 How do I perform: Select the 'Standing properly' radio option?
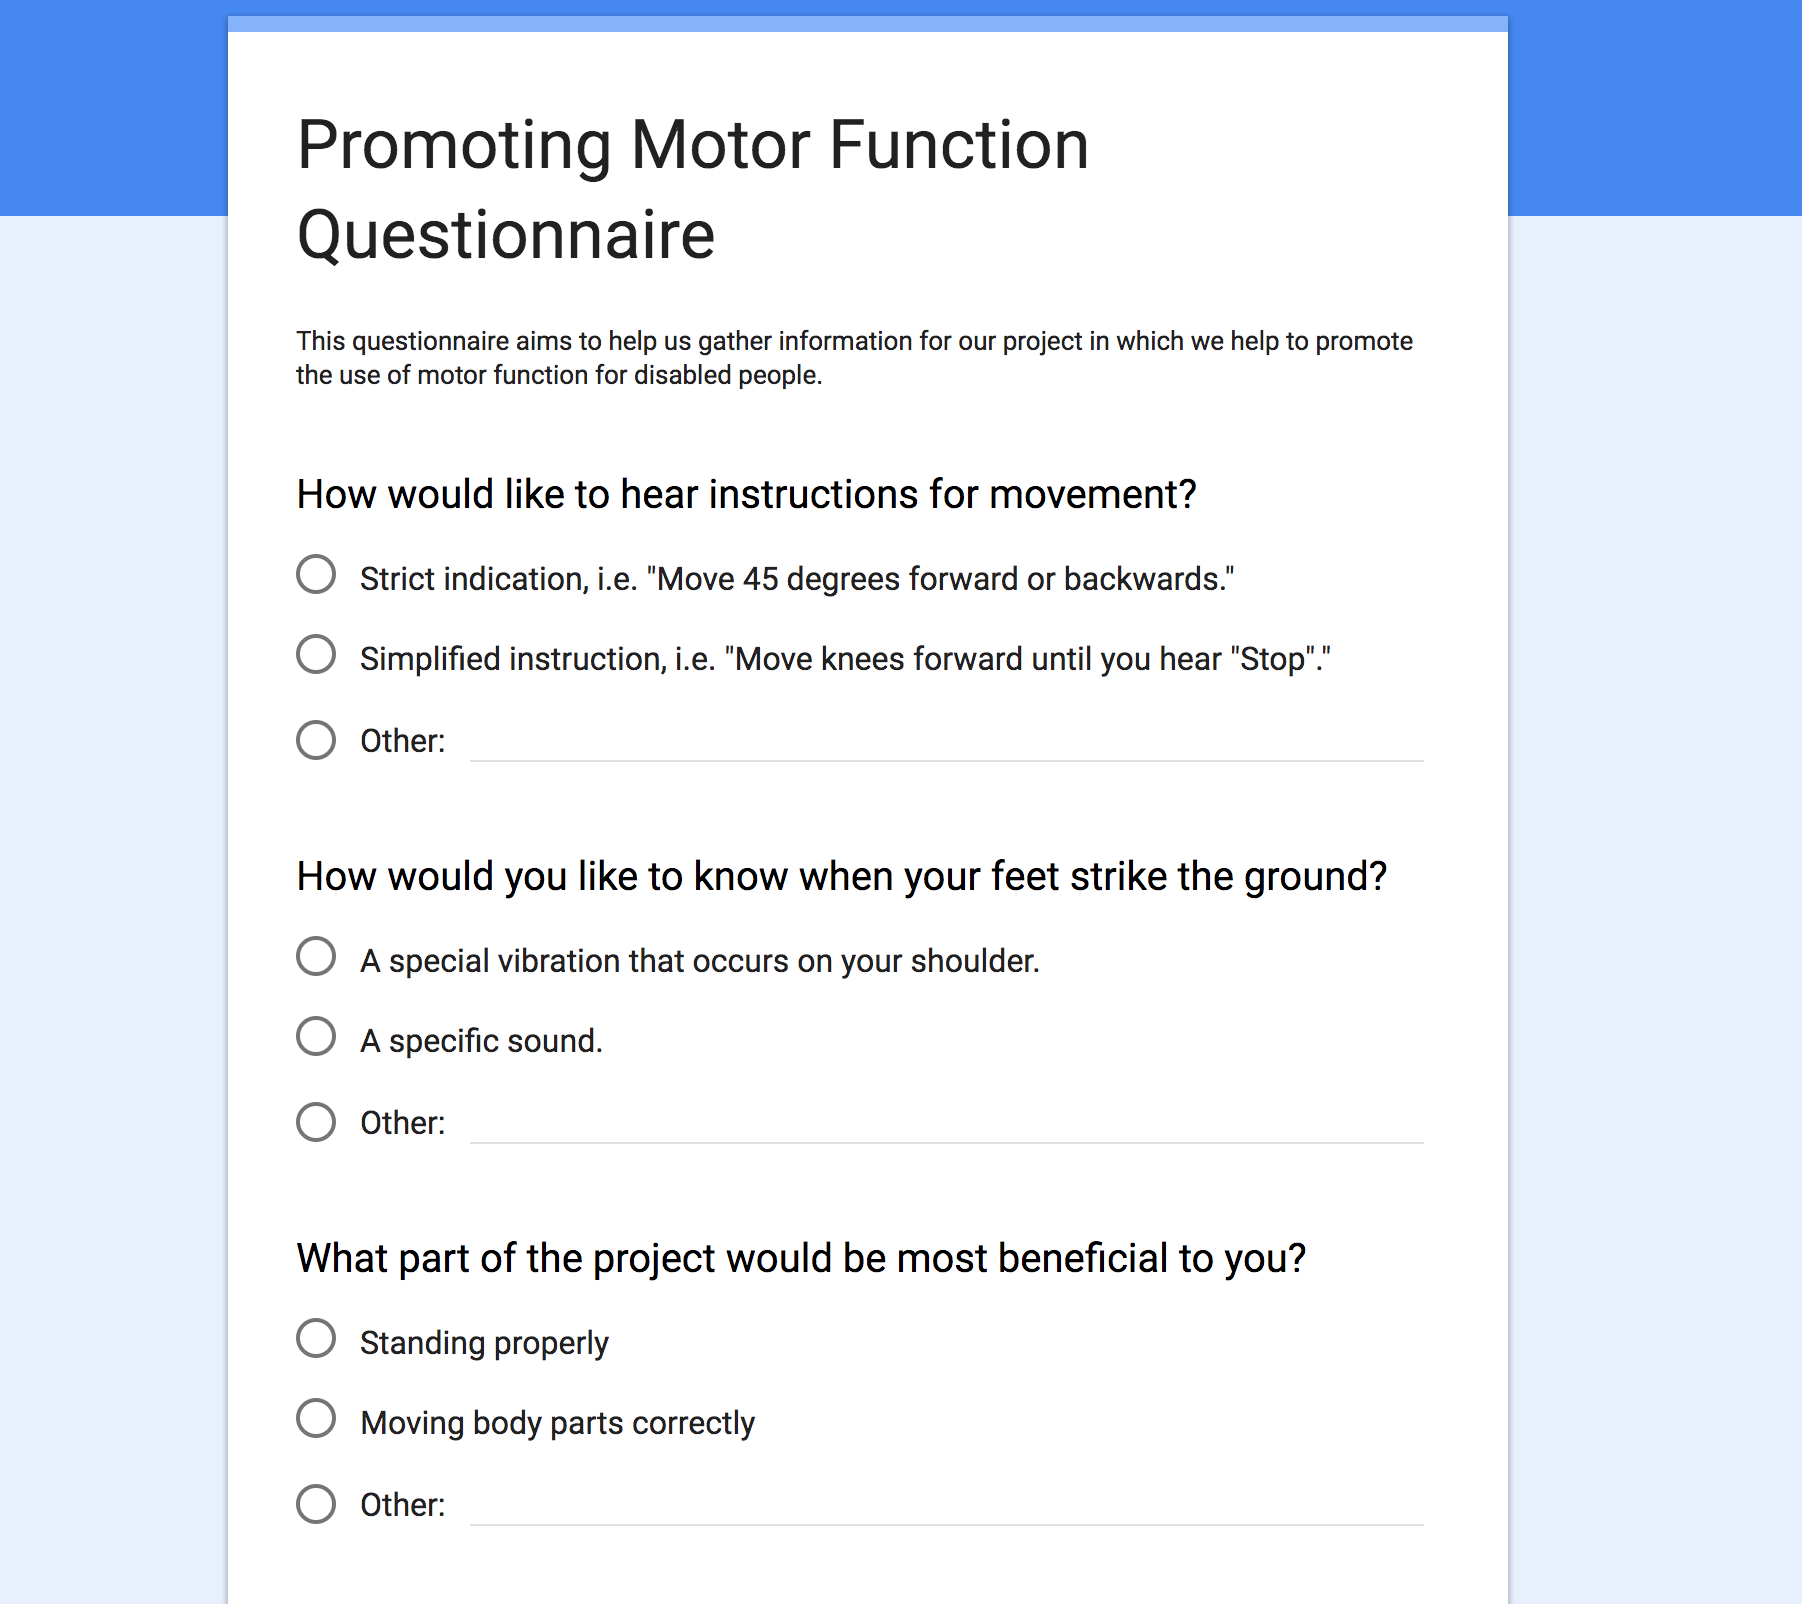316,1339
